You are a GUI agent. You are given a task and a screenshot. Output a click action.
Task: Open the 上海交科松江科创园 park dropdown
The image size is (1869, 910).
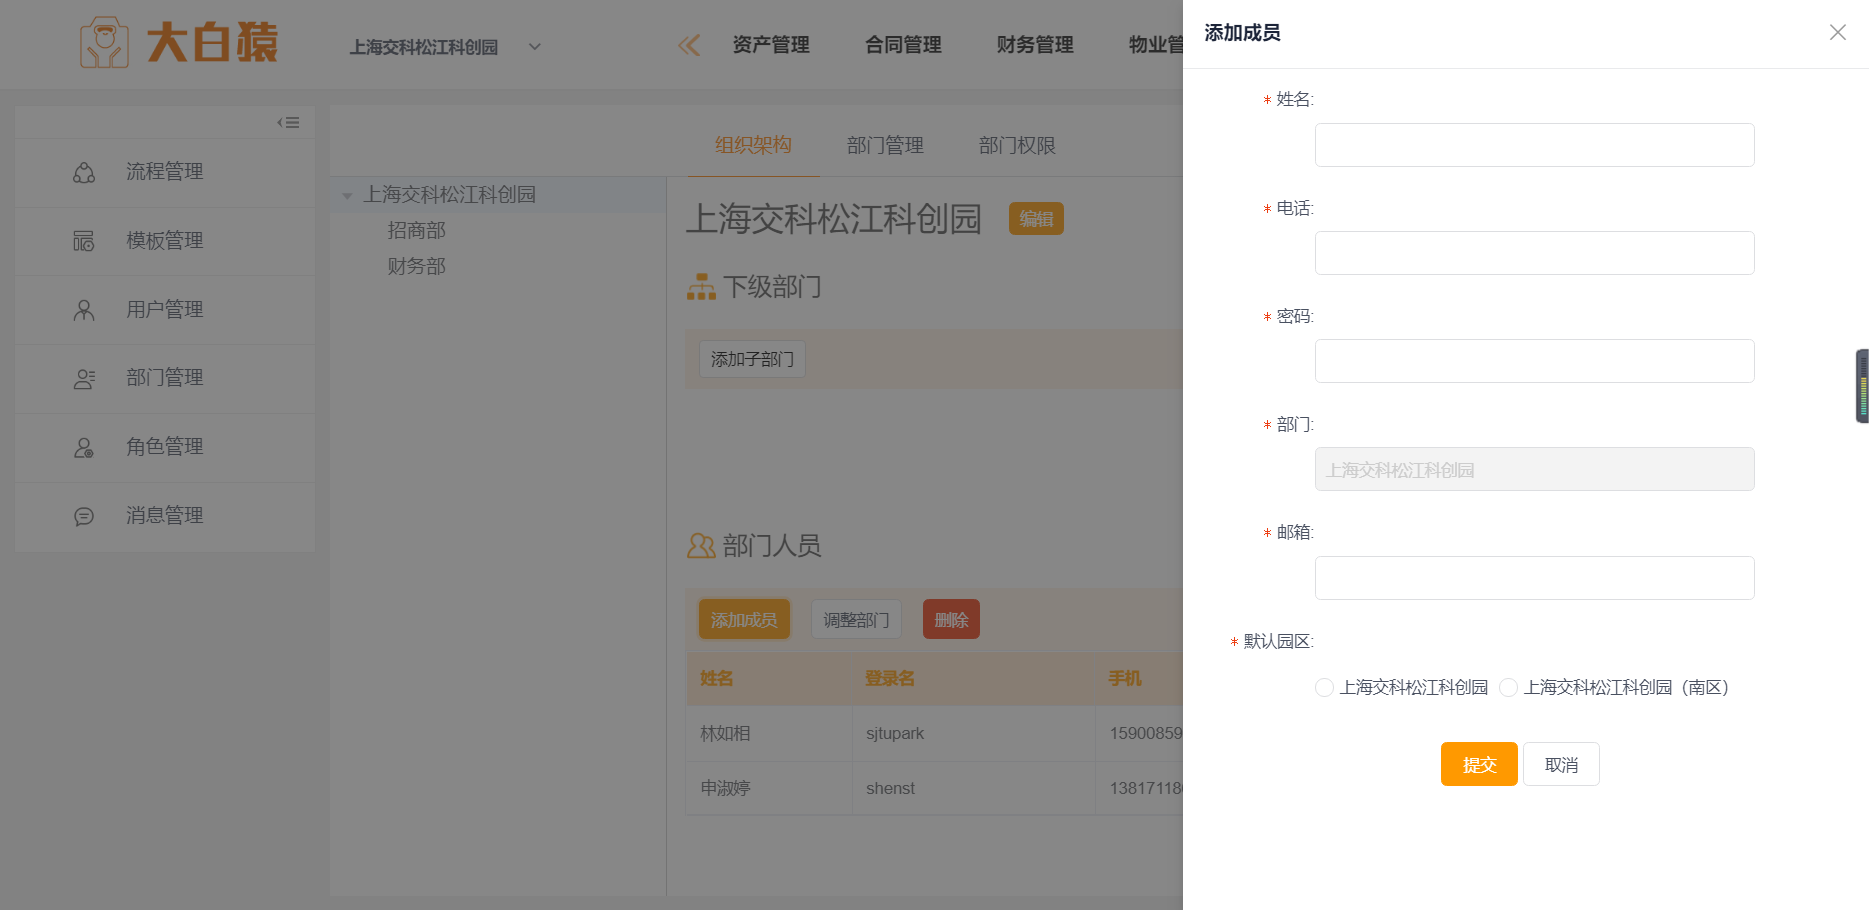click(445, 47)
